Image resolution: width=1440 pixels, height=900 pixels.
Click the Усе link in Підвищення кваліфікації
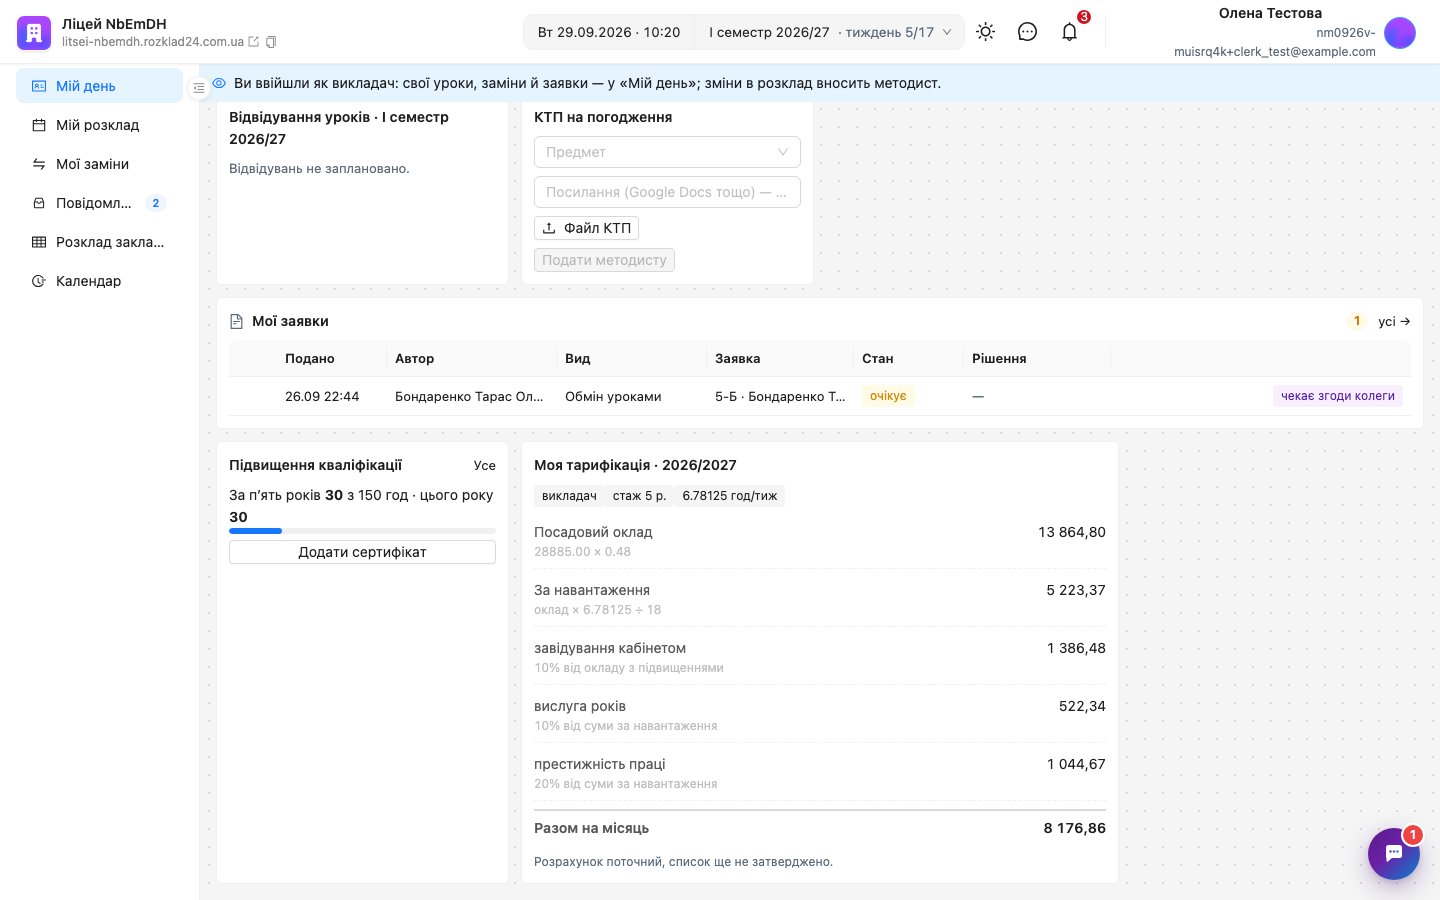click(x=485, y=465)
